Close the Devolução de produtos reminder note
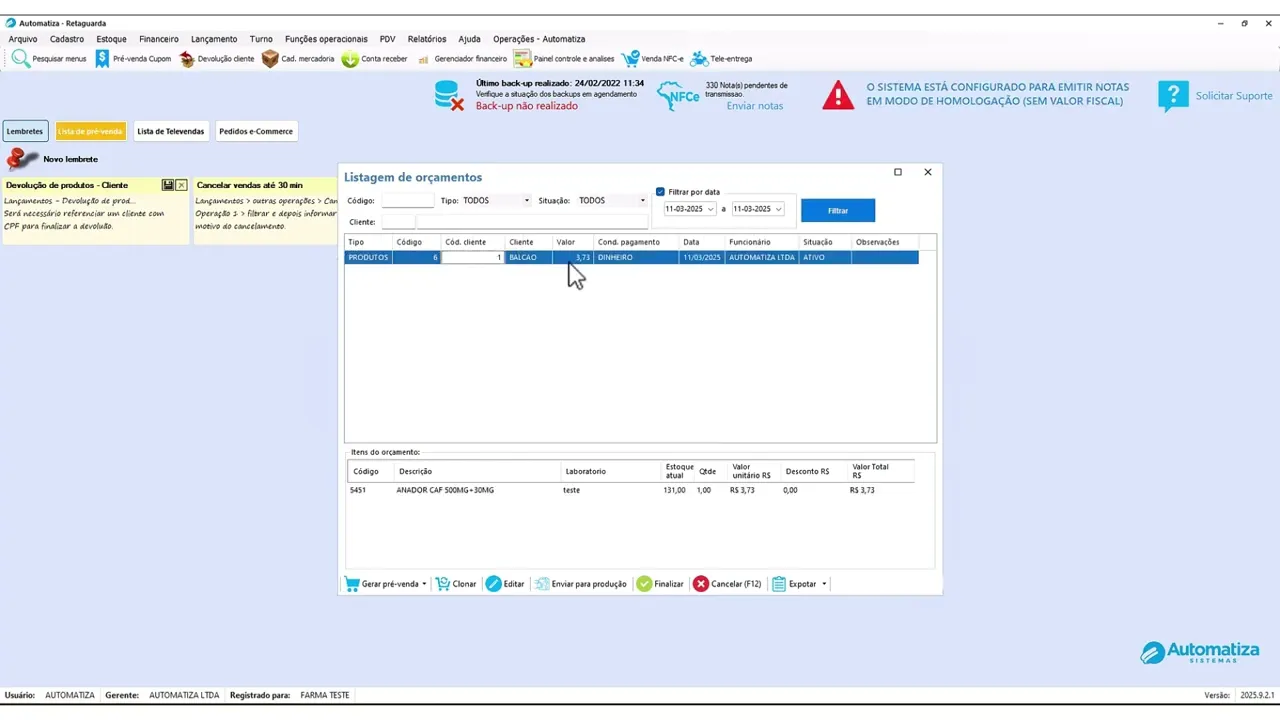 181,185
